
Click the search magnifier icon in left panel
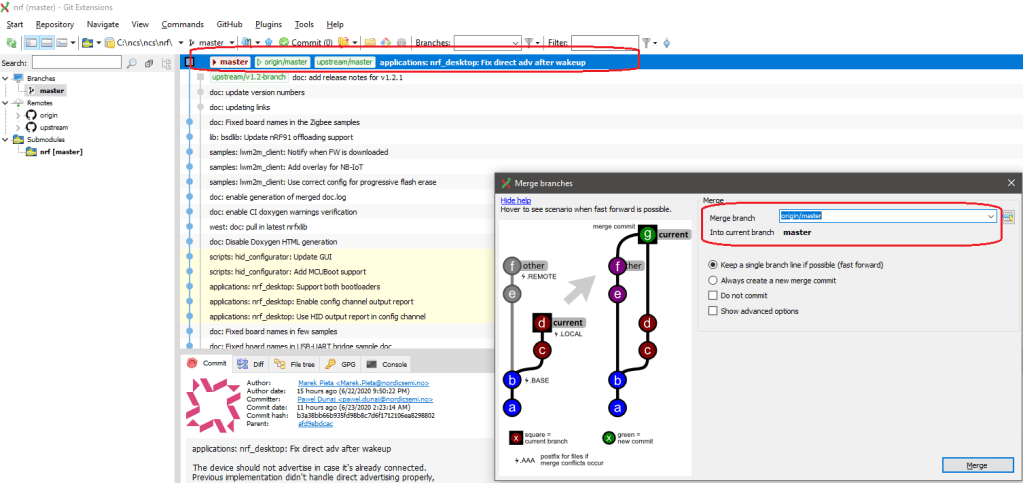(133, 63)
